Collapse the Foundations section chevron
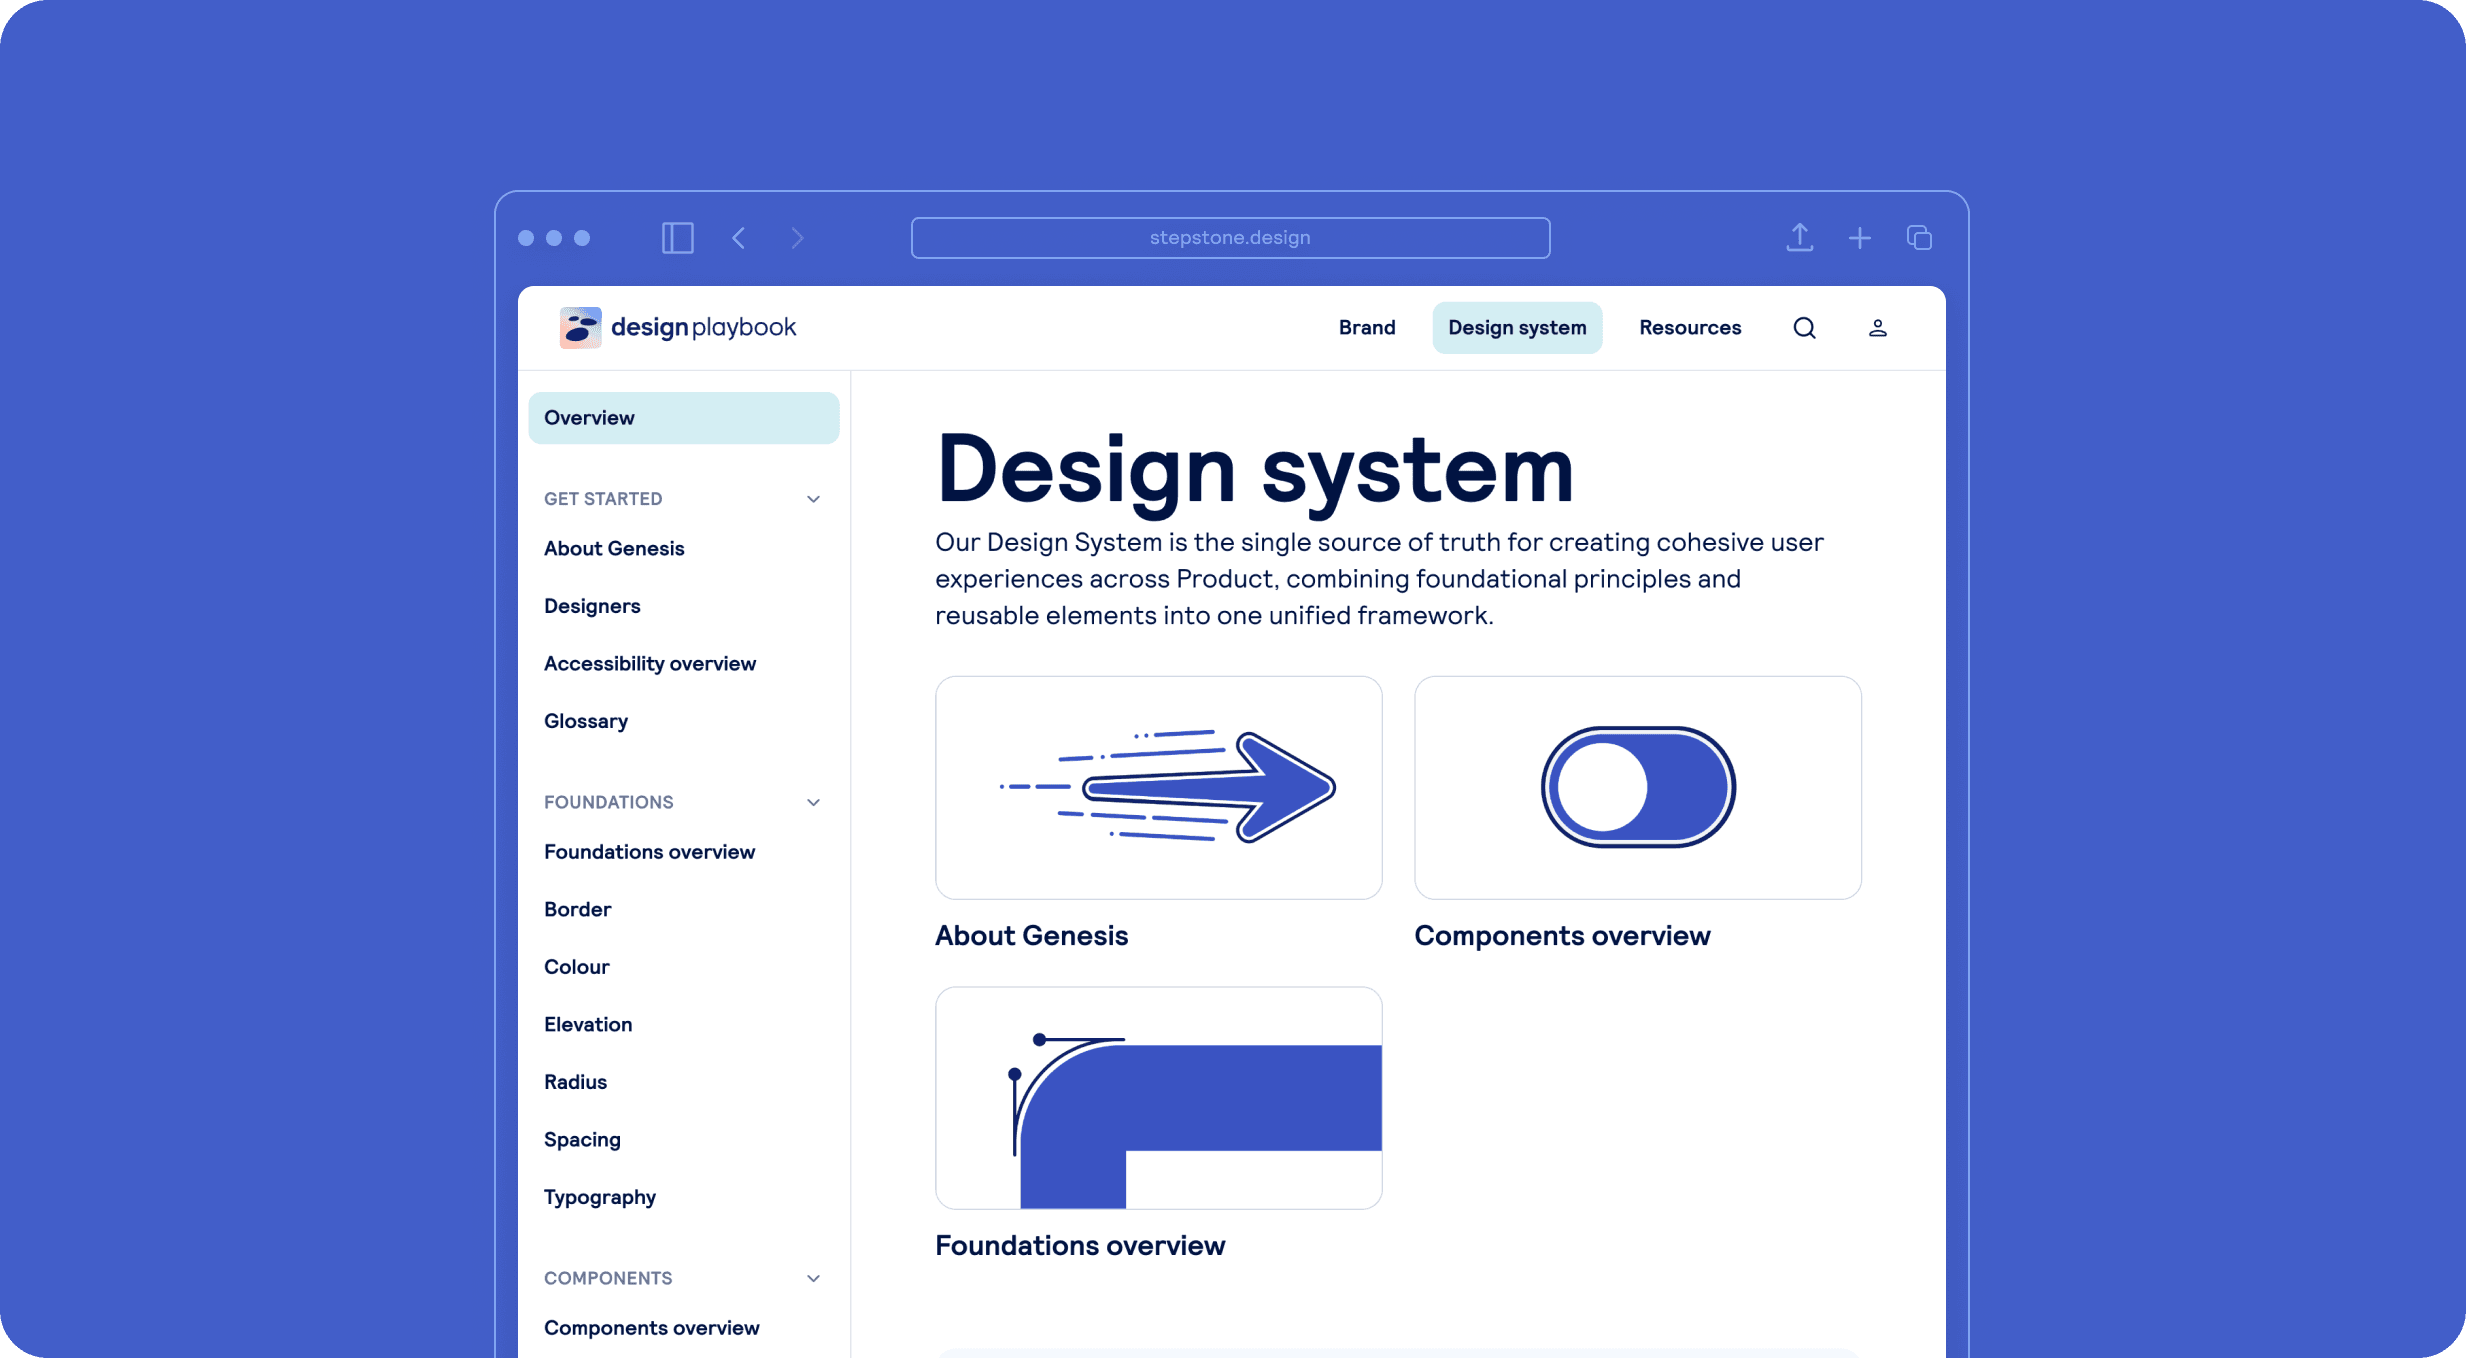This screenshot has height=1358, width=2466. point(813,802)
